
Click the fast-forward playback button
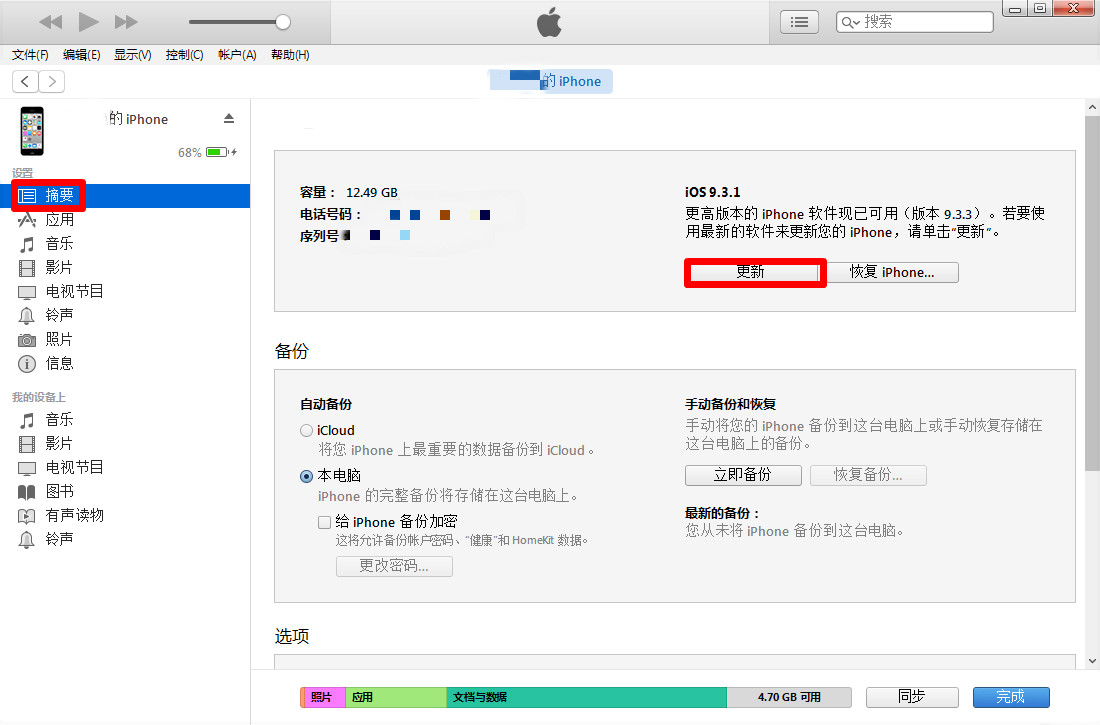(126, 22)
